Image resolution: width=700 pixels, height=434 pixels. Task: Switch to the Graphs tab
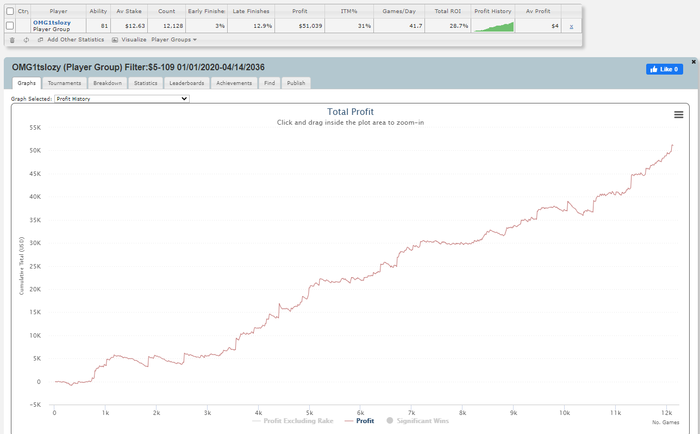pyautogui.click(x=27, y=83)
